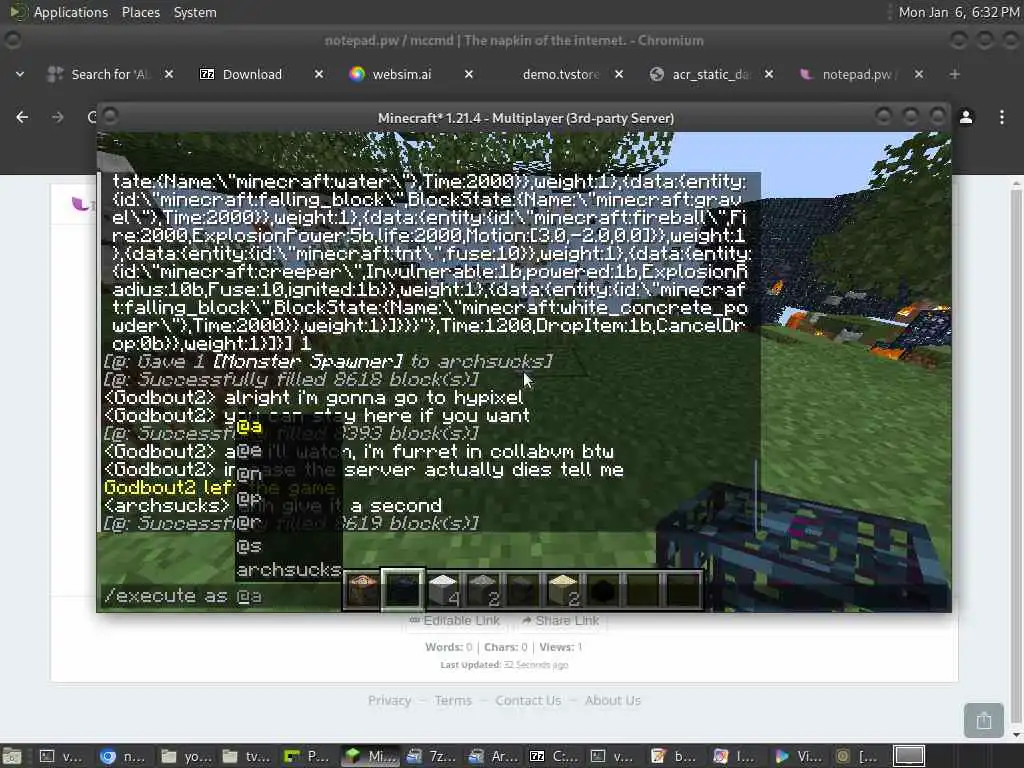The image size is (1024, 768).
Task: Choose archsucks from the suggestion list
Action: click(289, 570)
